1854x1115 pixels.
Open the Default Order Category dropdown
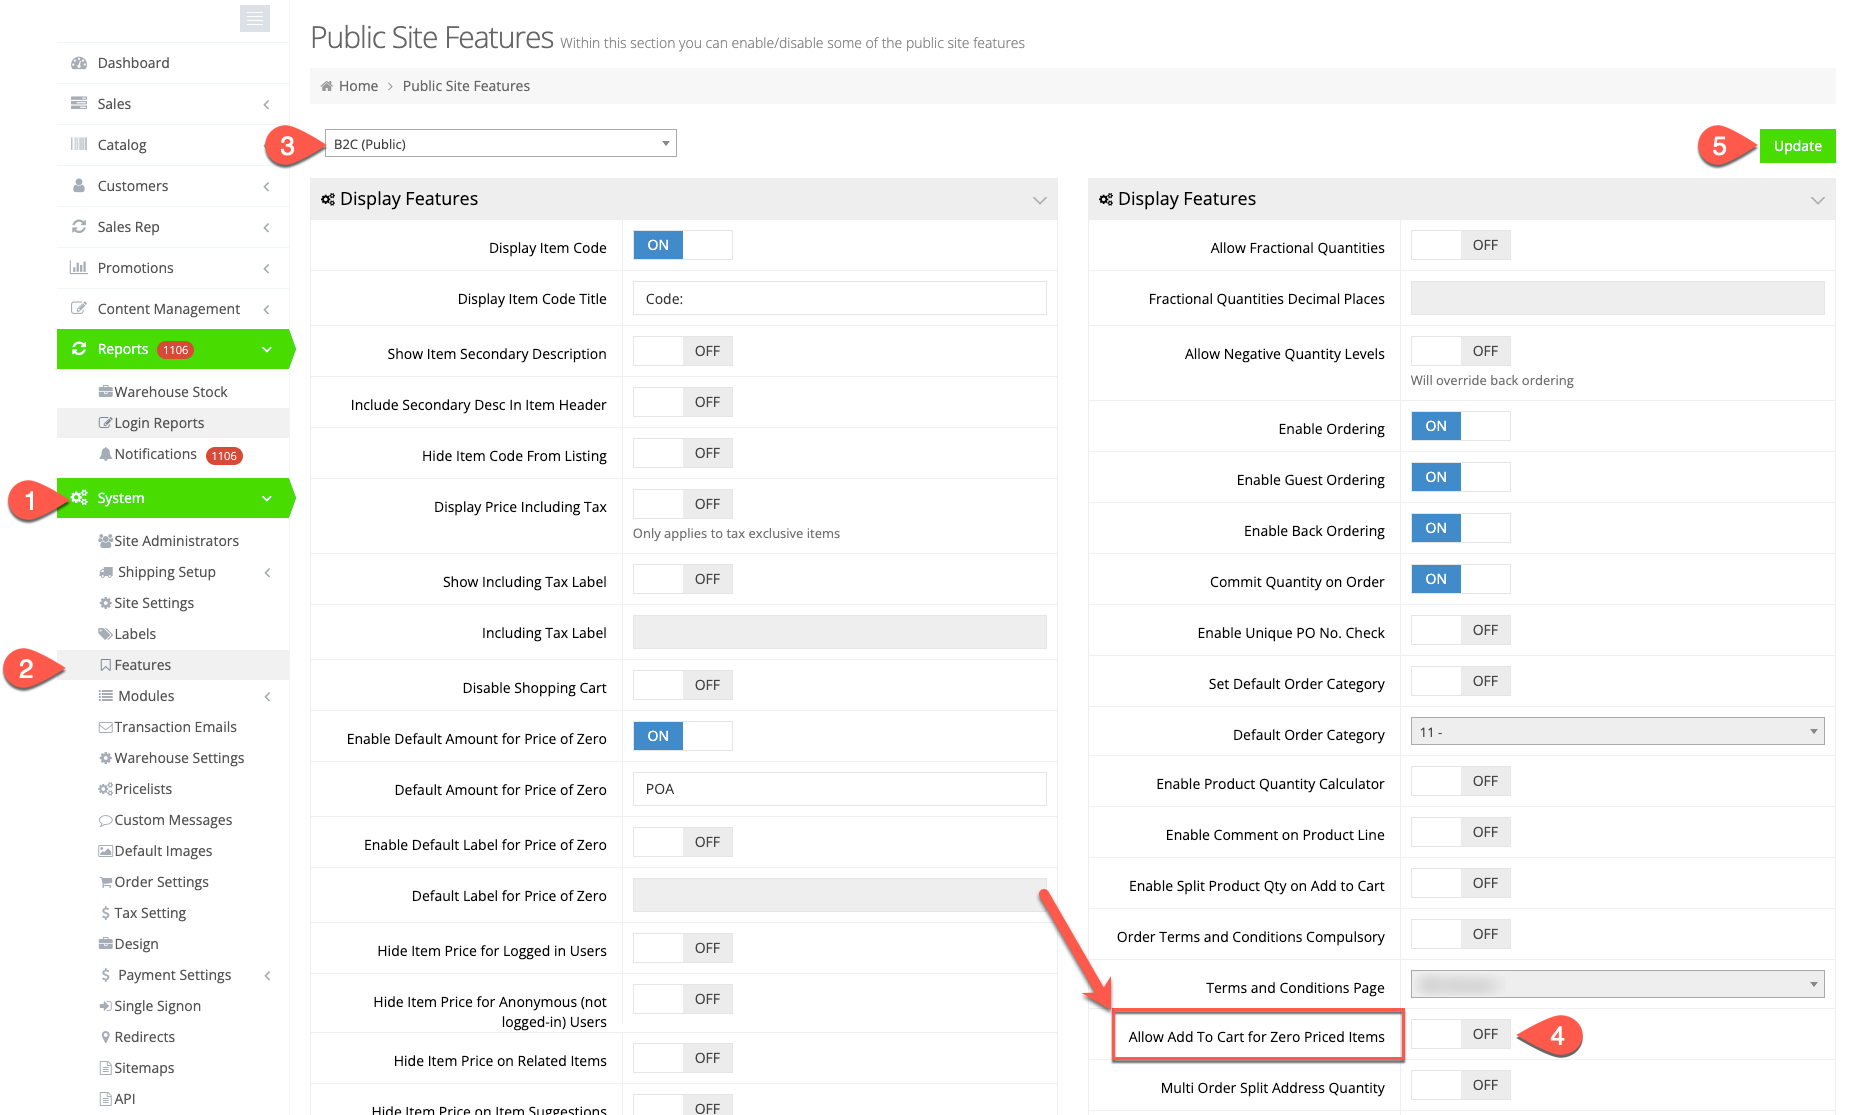[x=1617, y=732]
